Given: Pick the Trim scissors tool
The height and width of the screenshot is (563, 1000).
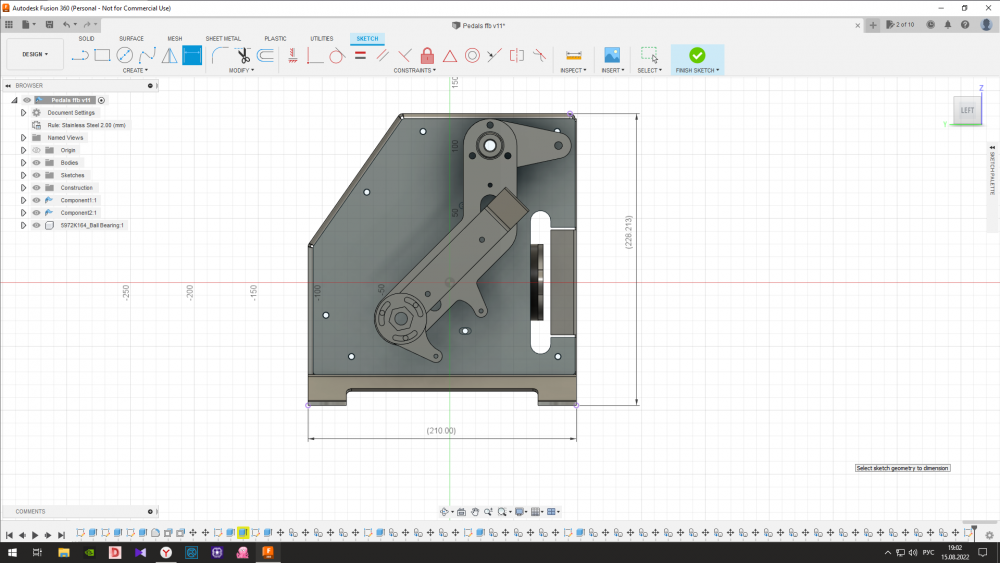Looking at the screenshot, I should point(242,55).
